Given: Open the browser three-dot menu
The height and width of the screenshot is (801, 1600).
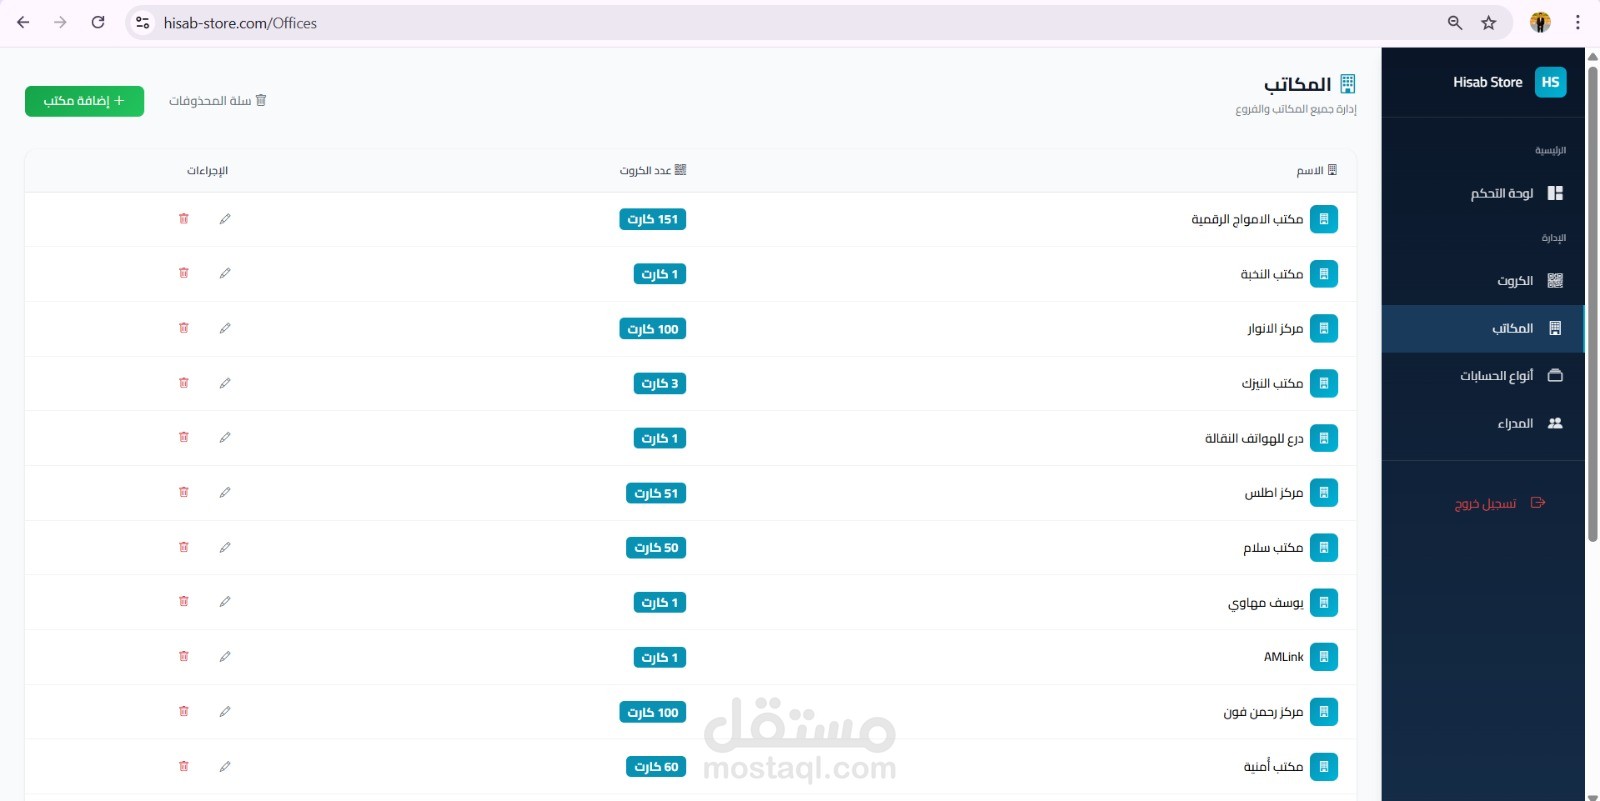Looking at the screenshot, I should point(1578,23).
